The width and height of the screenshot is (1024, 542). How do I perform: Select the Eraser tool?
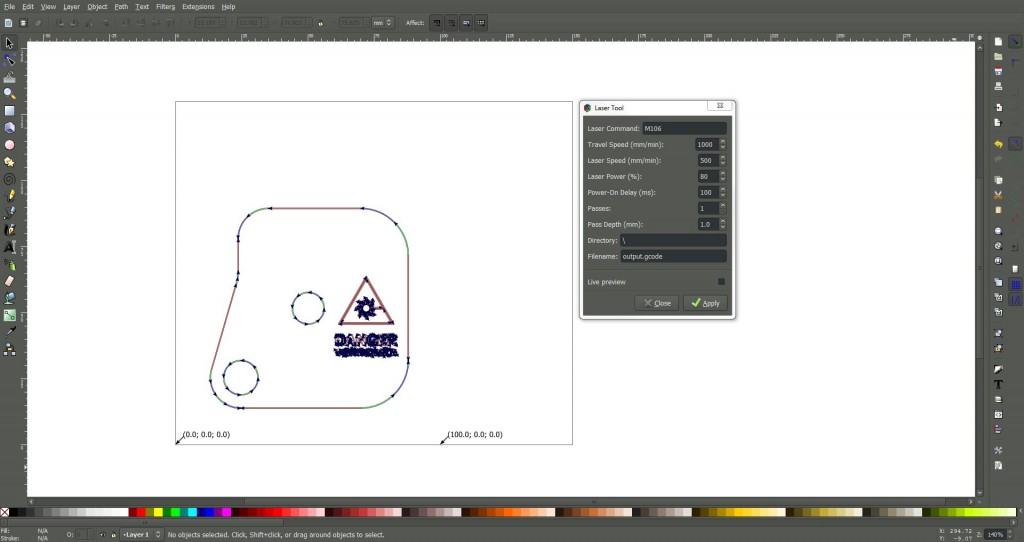point(9,281)
